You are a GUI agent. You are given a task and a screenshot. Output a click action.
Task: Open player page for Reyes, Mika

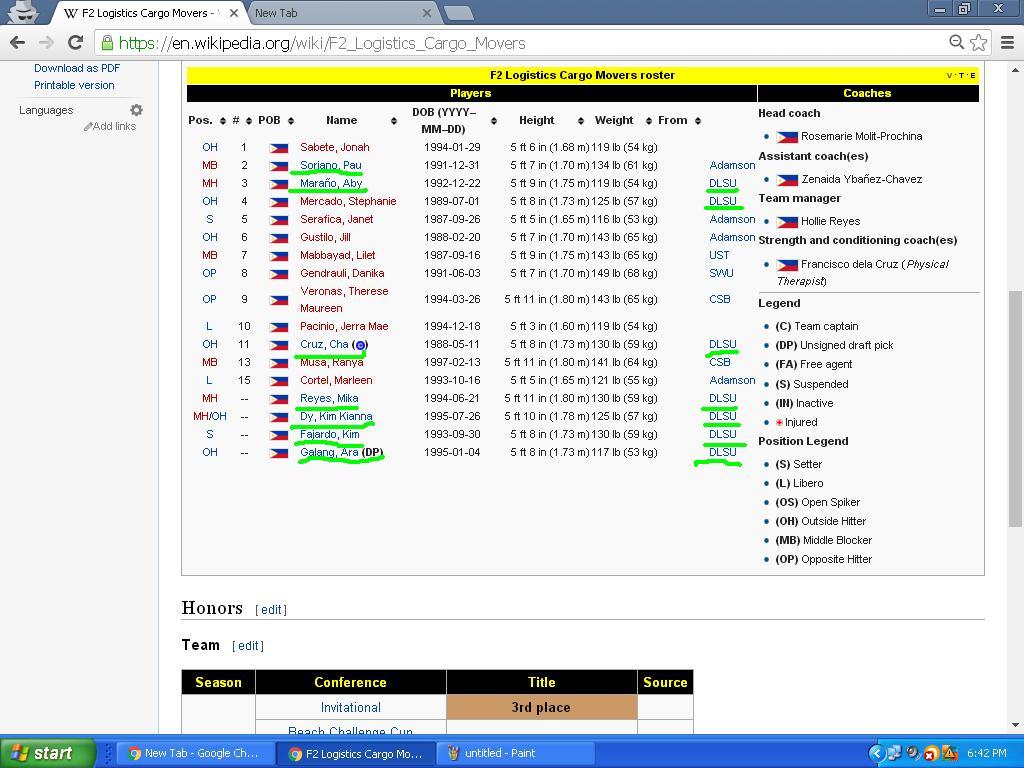329,398
